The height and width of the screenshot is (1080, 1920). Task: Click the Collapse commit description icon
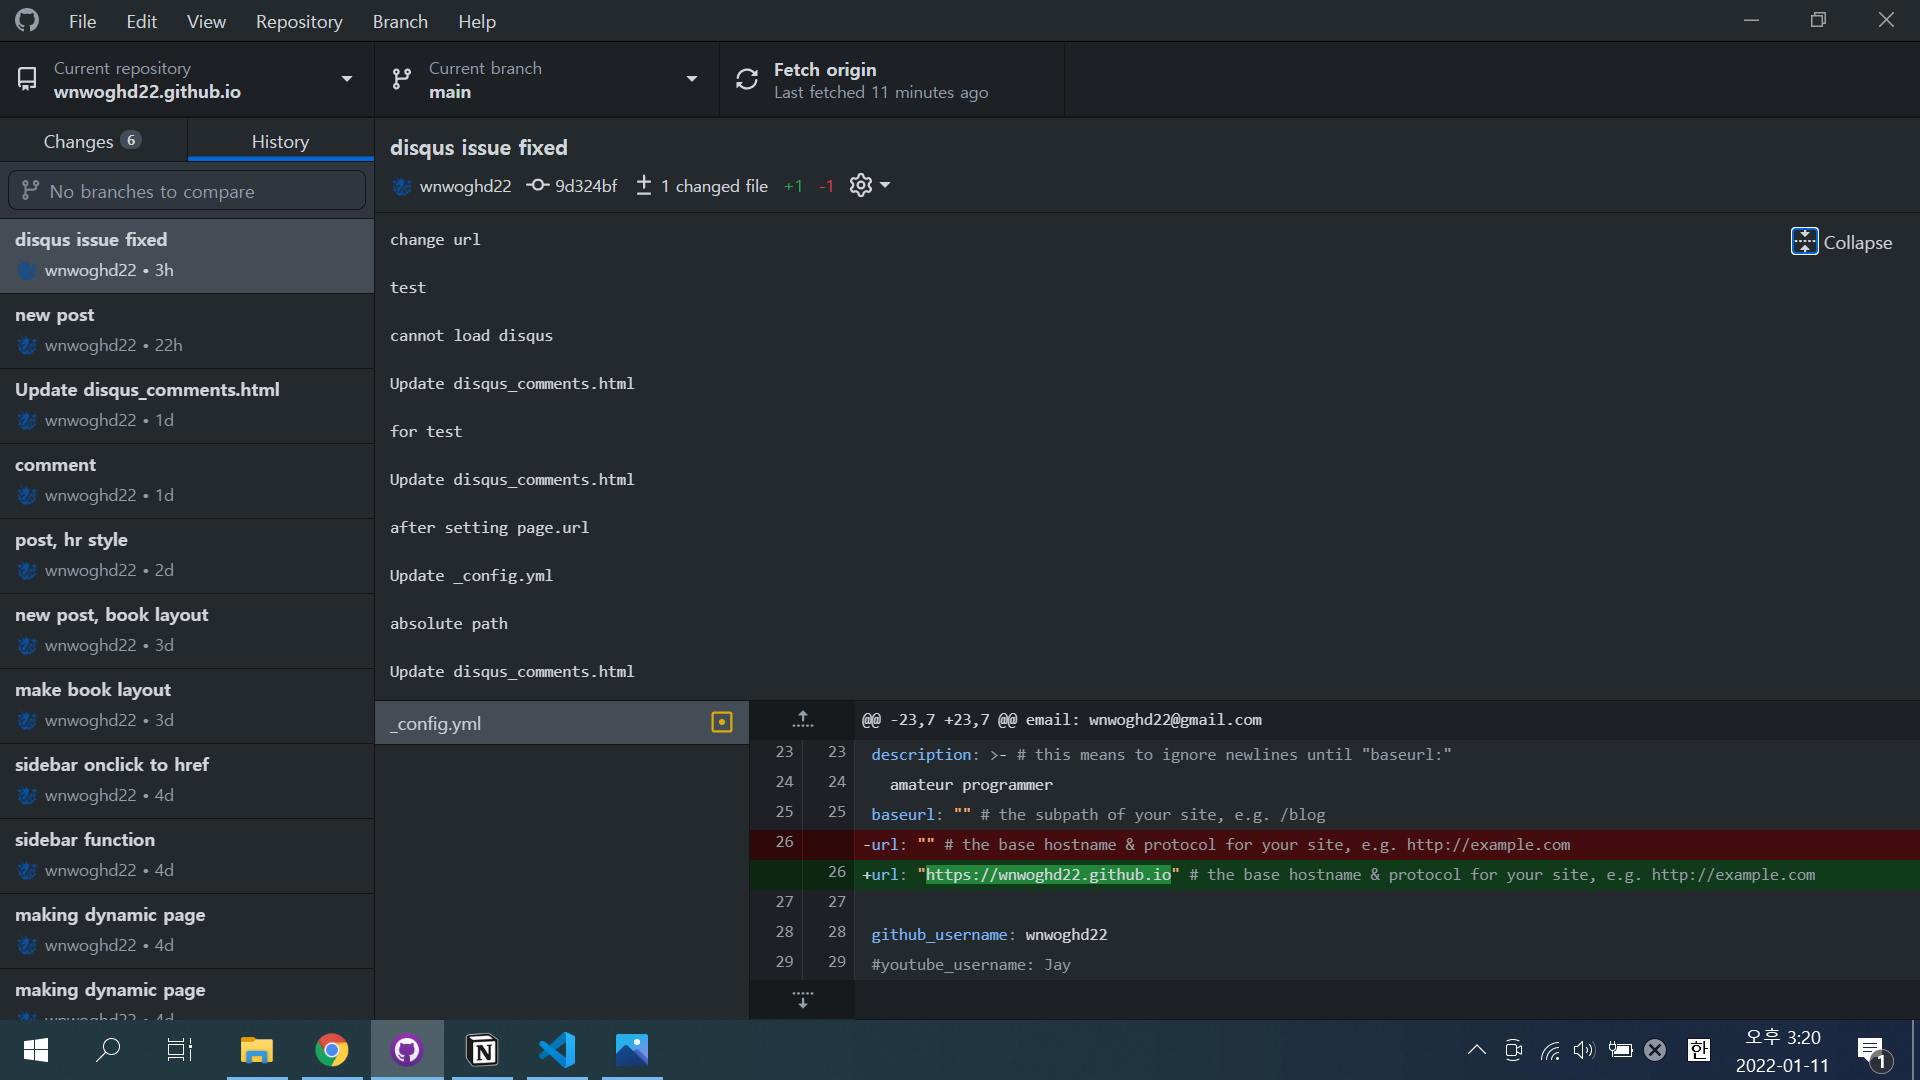coord(1804,242)
